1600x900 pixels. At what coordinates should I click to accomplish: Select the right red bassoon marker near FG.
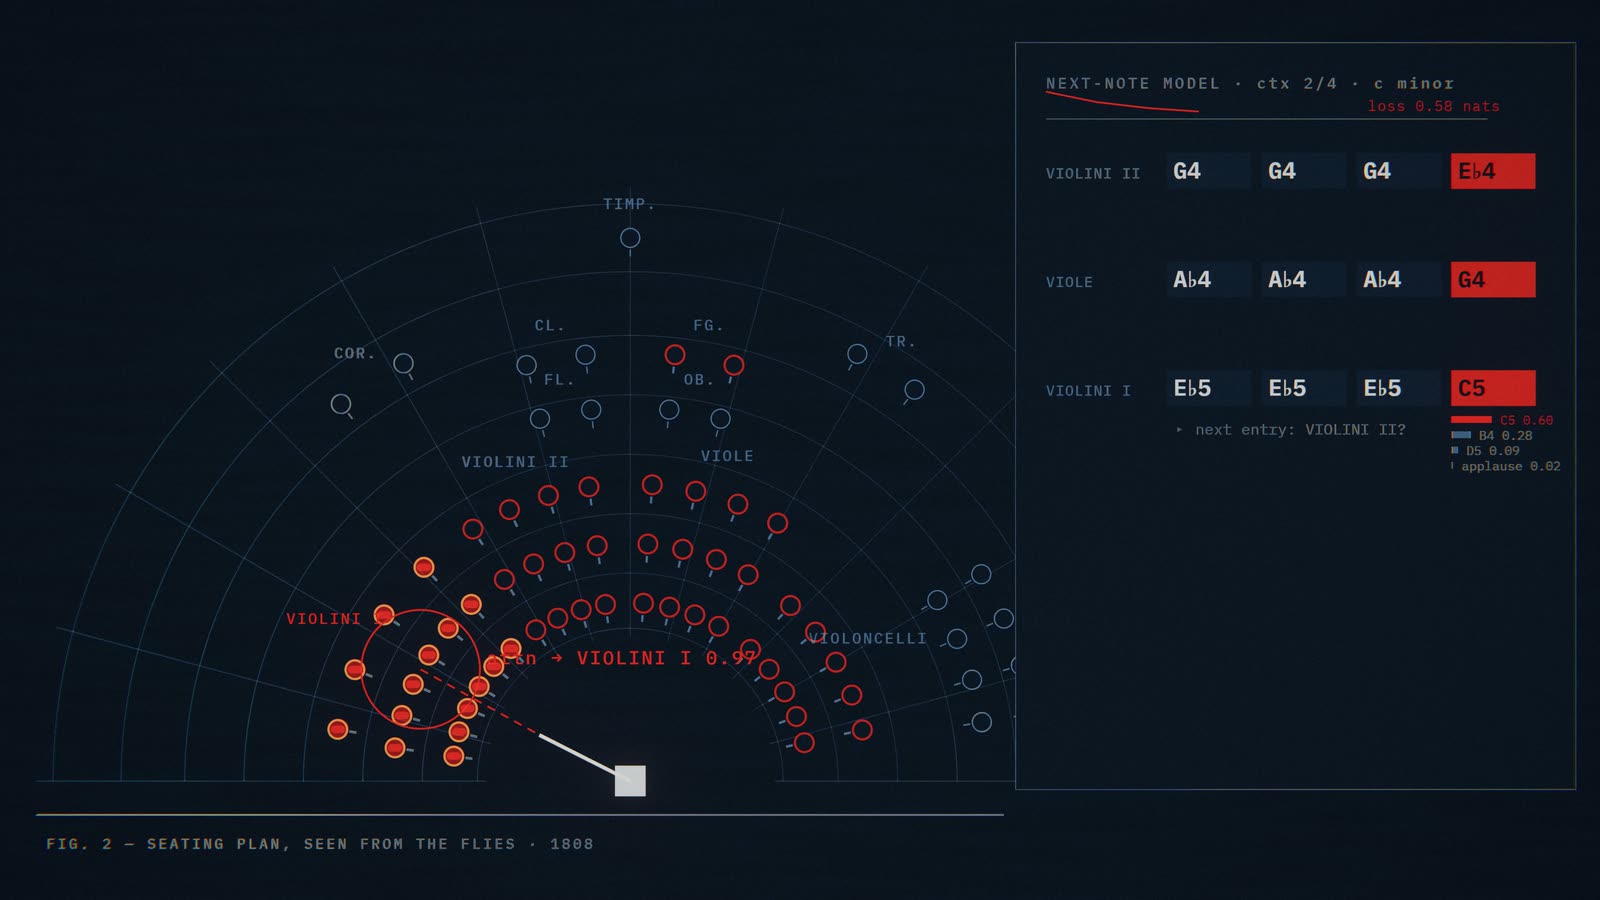(734, 365)
